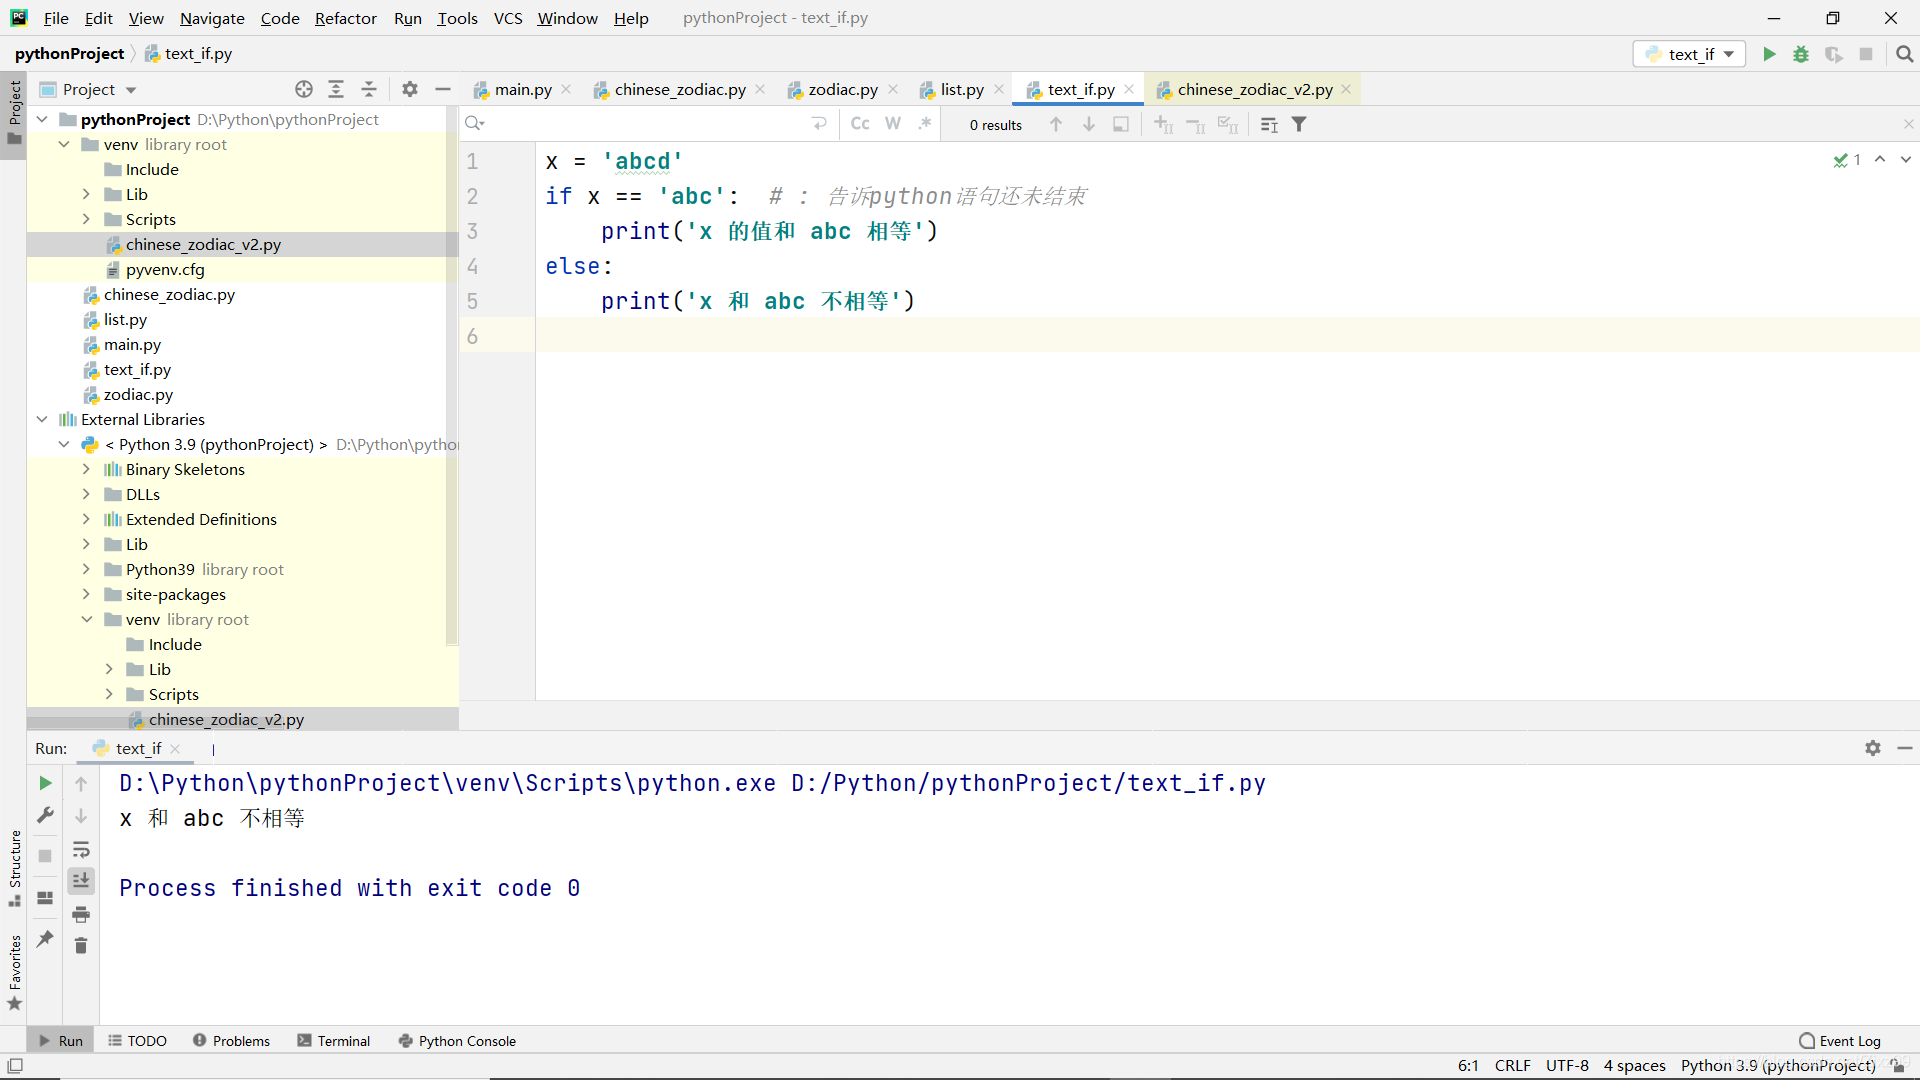
Task: Select zodiac.py in project tree
Action: click(x=138, y=394)
